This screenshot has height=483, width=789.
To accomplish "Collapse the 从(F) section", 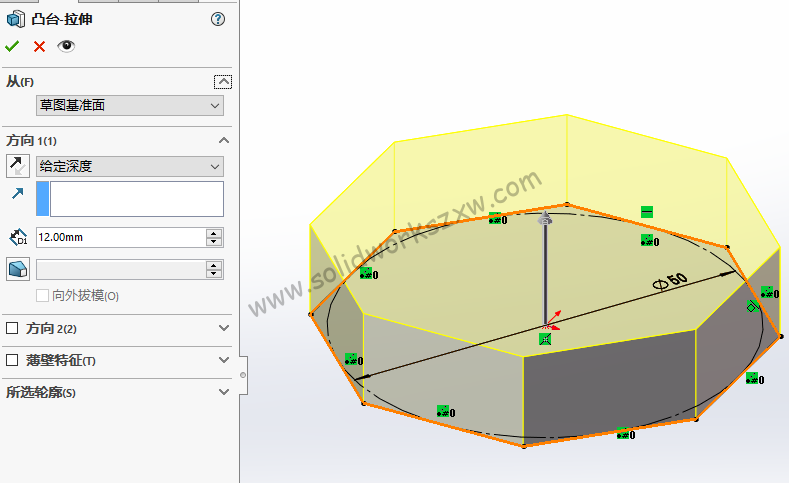I will (x=223, y=82).
